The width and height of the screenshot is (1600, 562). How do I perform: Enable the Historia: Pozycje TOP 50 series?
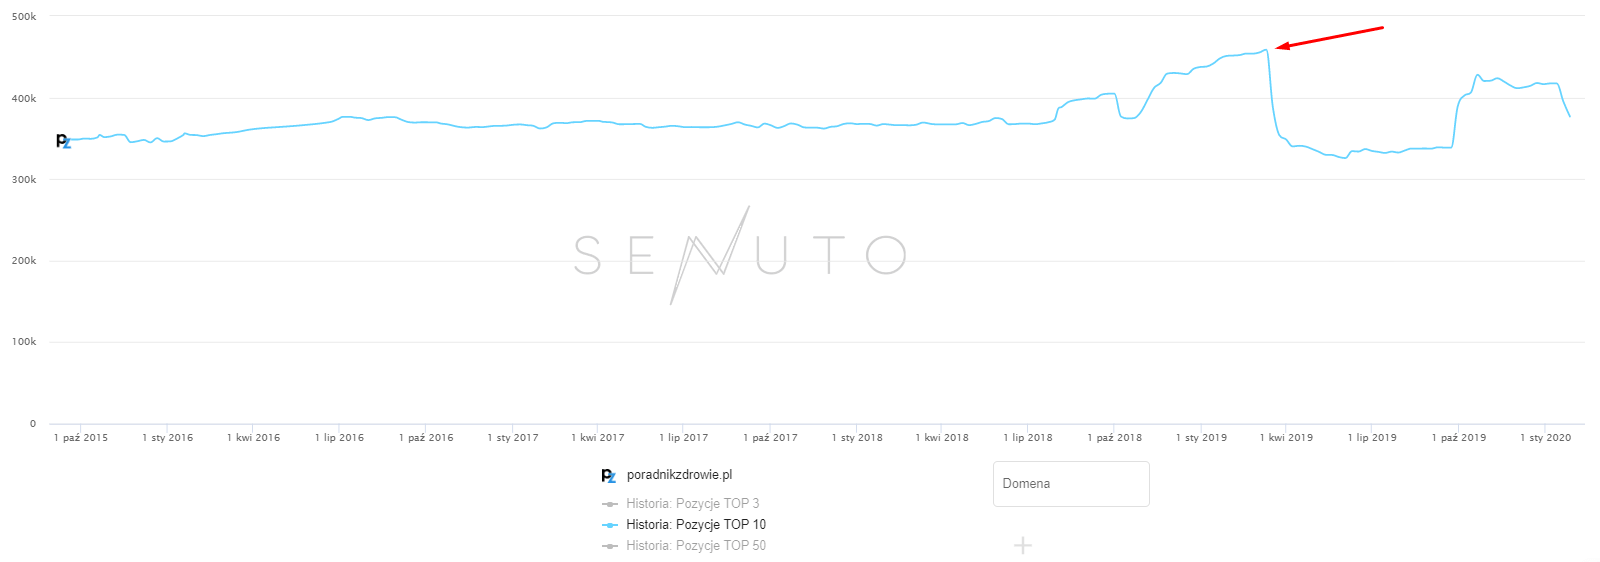pyautogui.click(x=695, y=546)
